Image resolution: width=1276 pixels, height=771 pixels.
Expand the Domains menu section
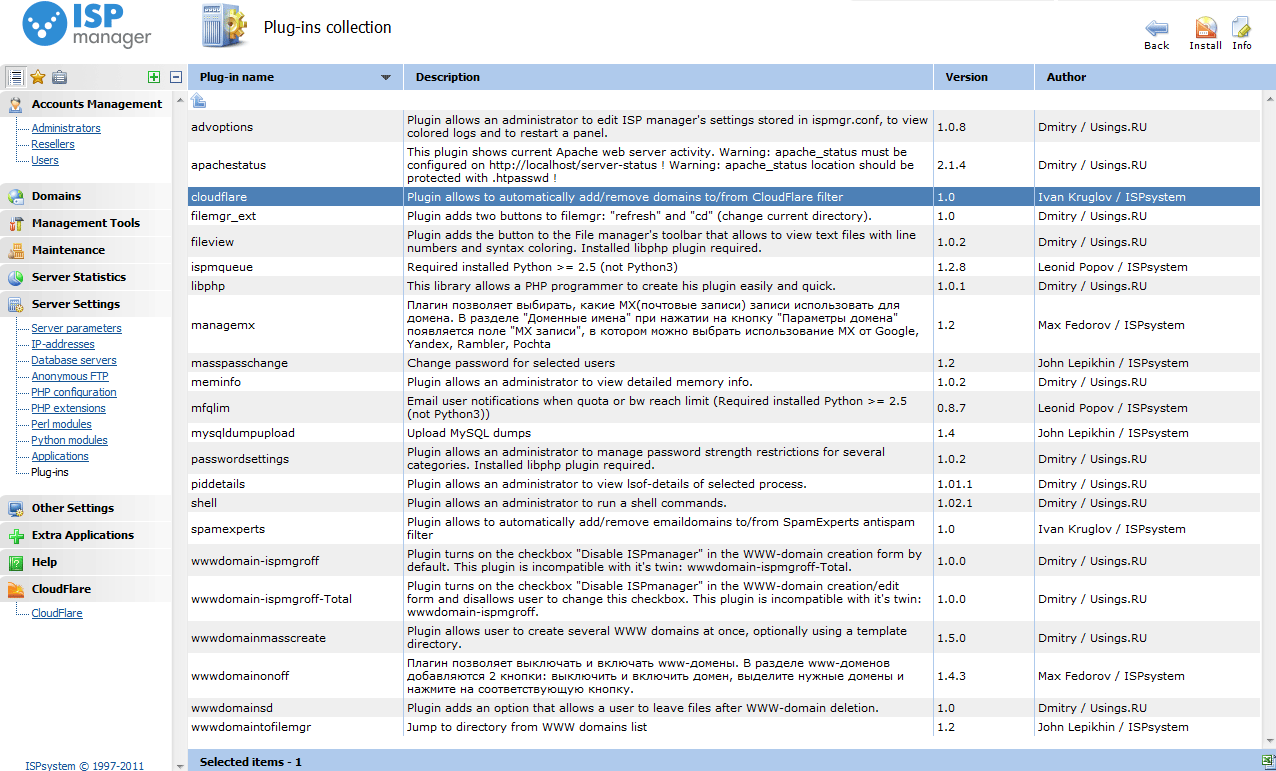(56, 196)
